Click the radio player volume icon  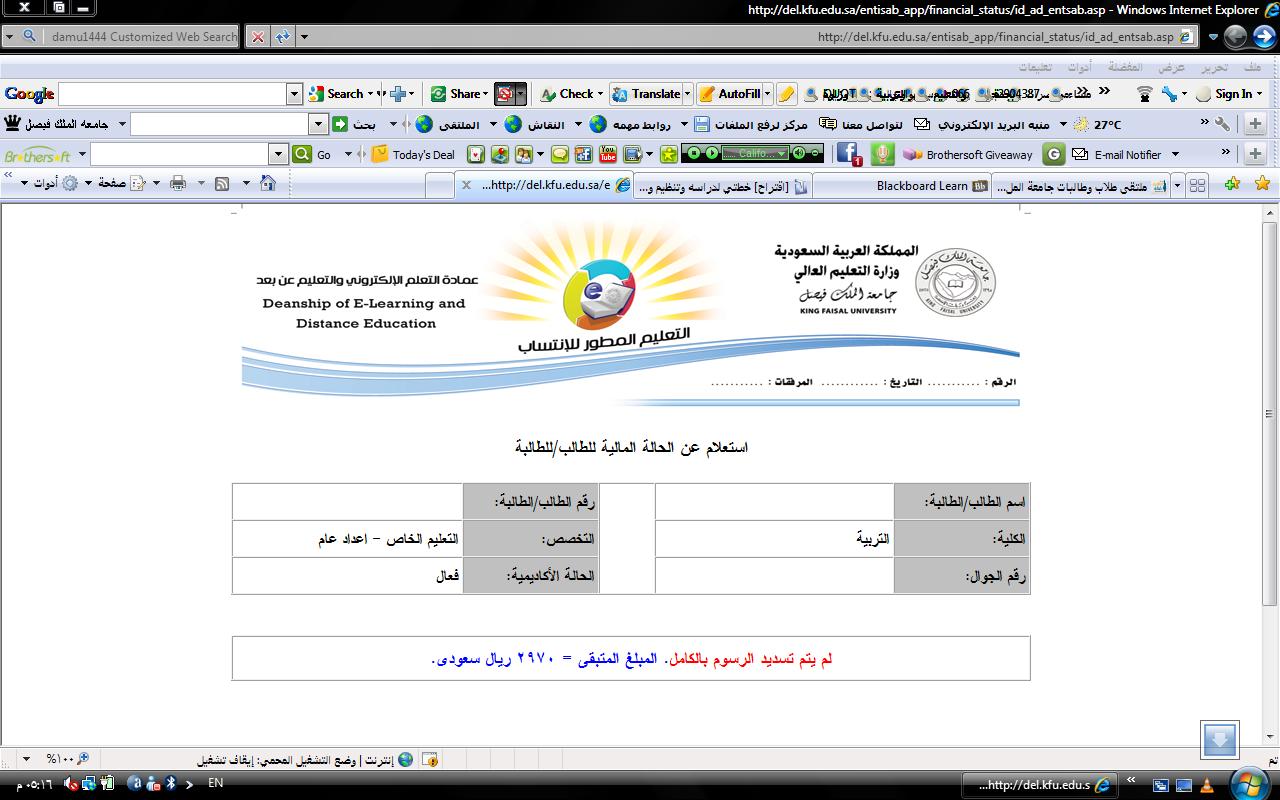798,153
